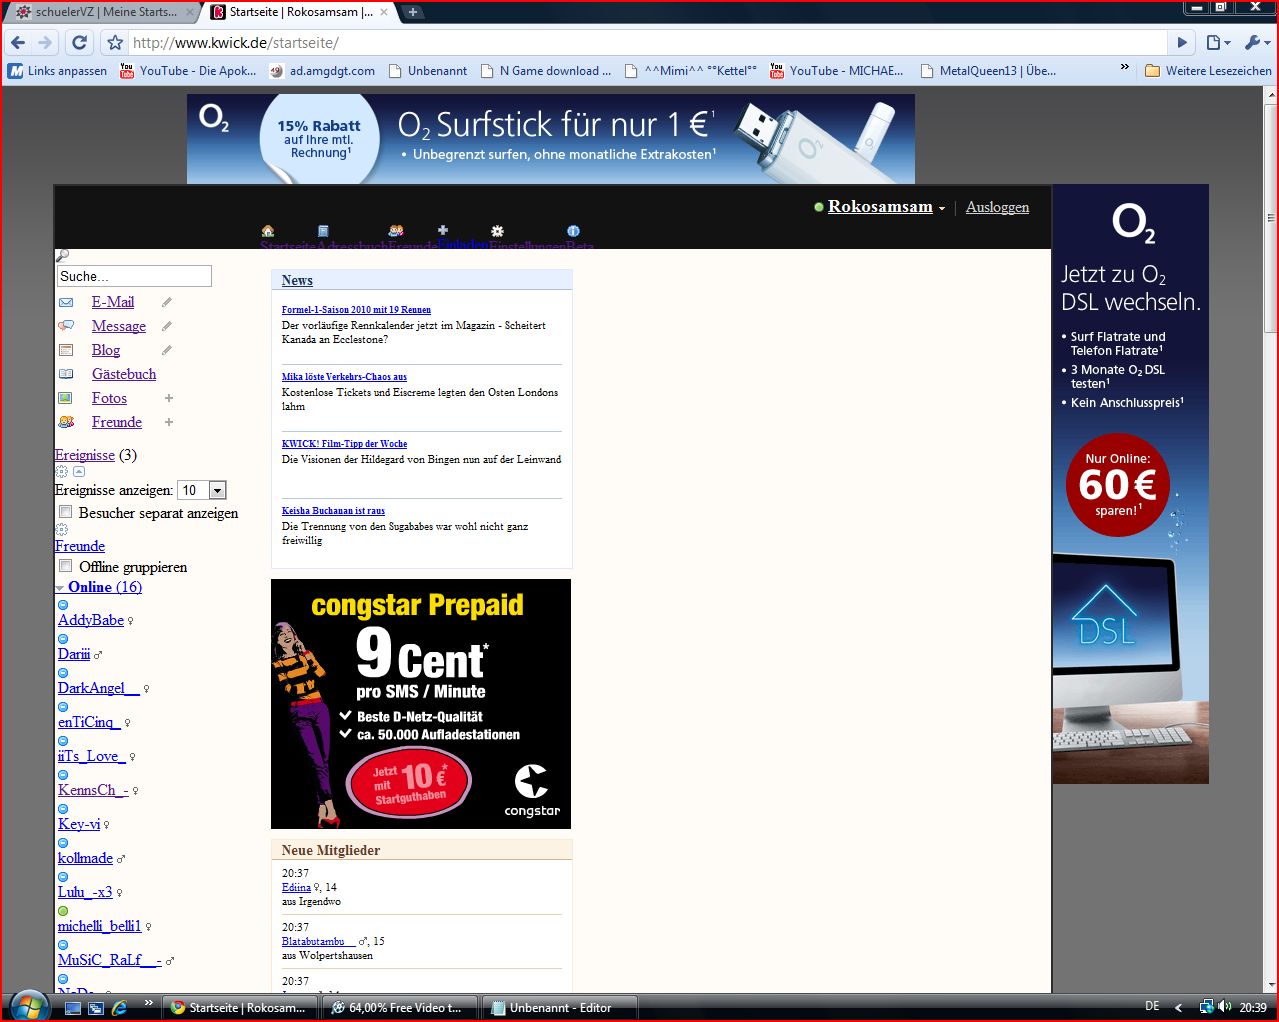Open new member Ediina's profile
Screen dimensions: 1279x1022
[296, 887]
